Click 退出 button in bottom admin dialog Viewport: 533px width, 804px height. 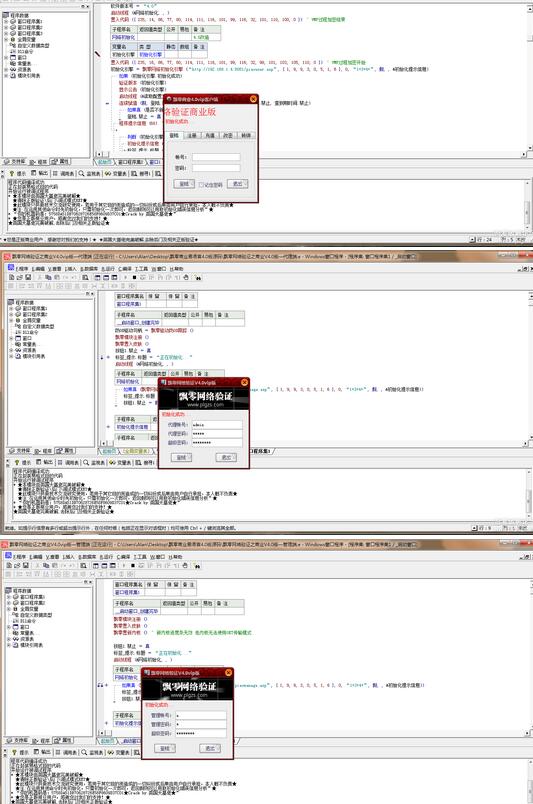[x=210, y=749]
